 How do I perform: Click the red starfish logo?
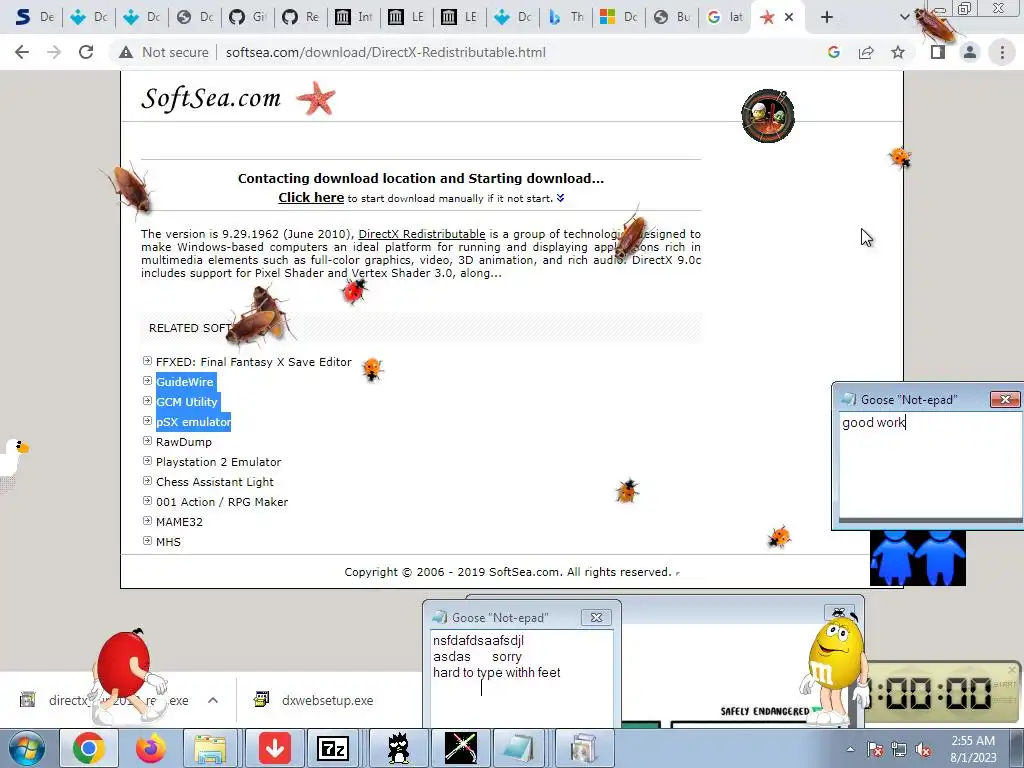pyautogui.click(x=315, y=99)
